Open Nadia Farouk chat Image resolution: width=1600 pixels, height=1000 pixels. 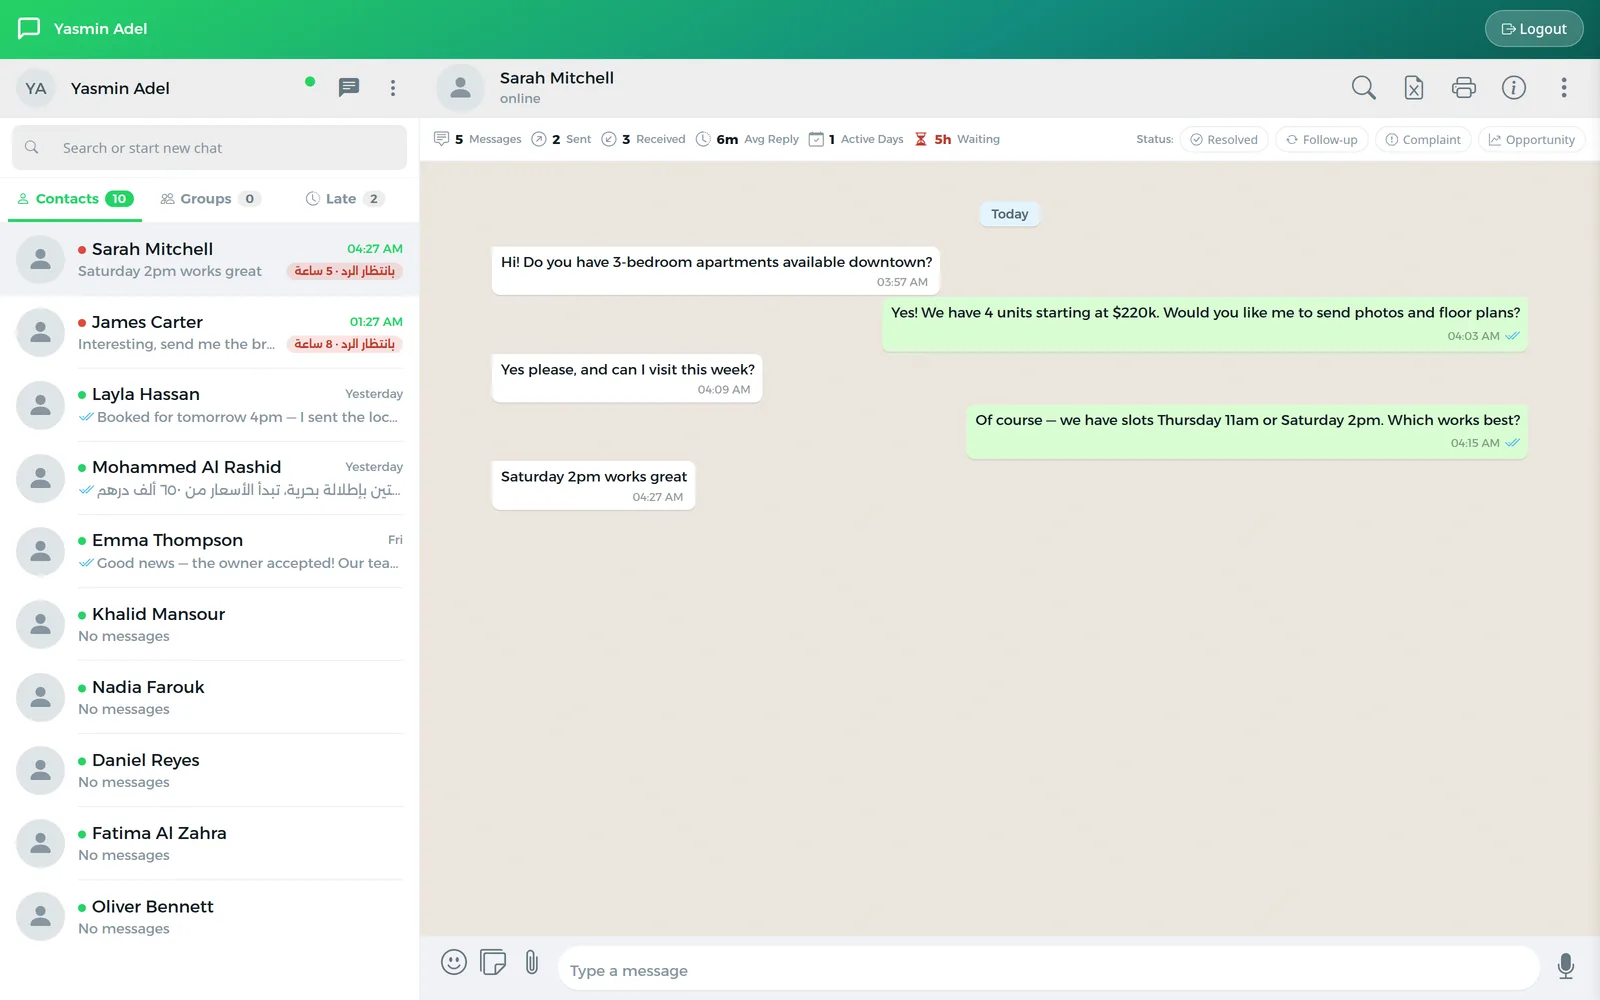(x=209, y=697)
